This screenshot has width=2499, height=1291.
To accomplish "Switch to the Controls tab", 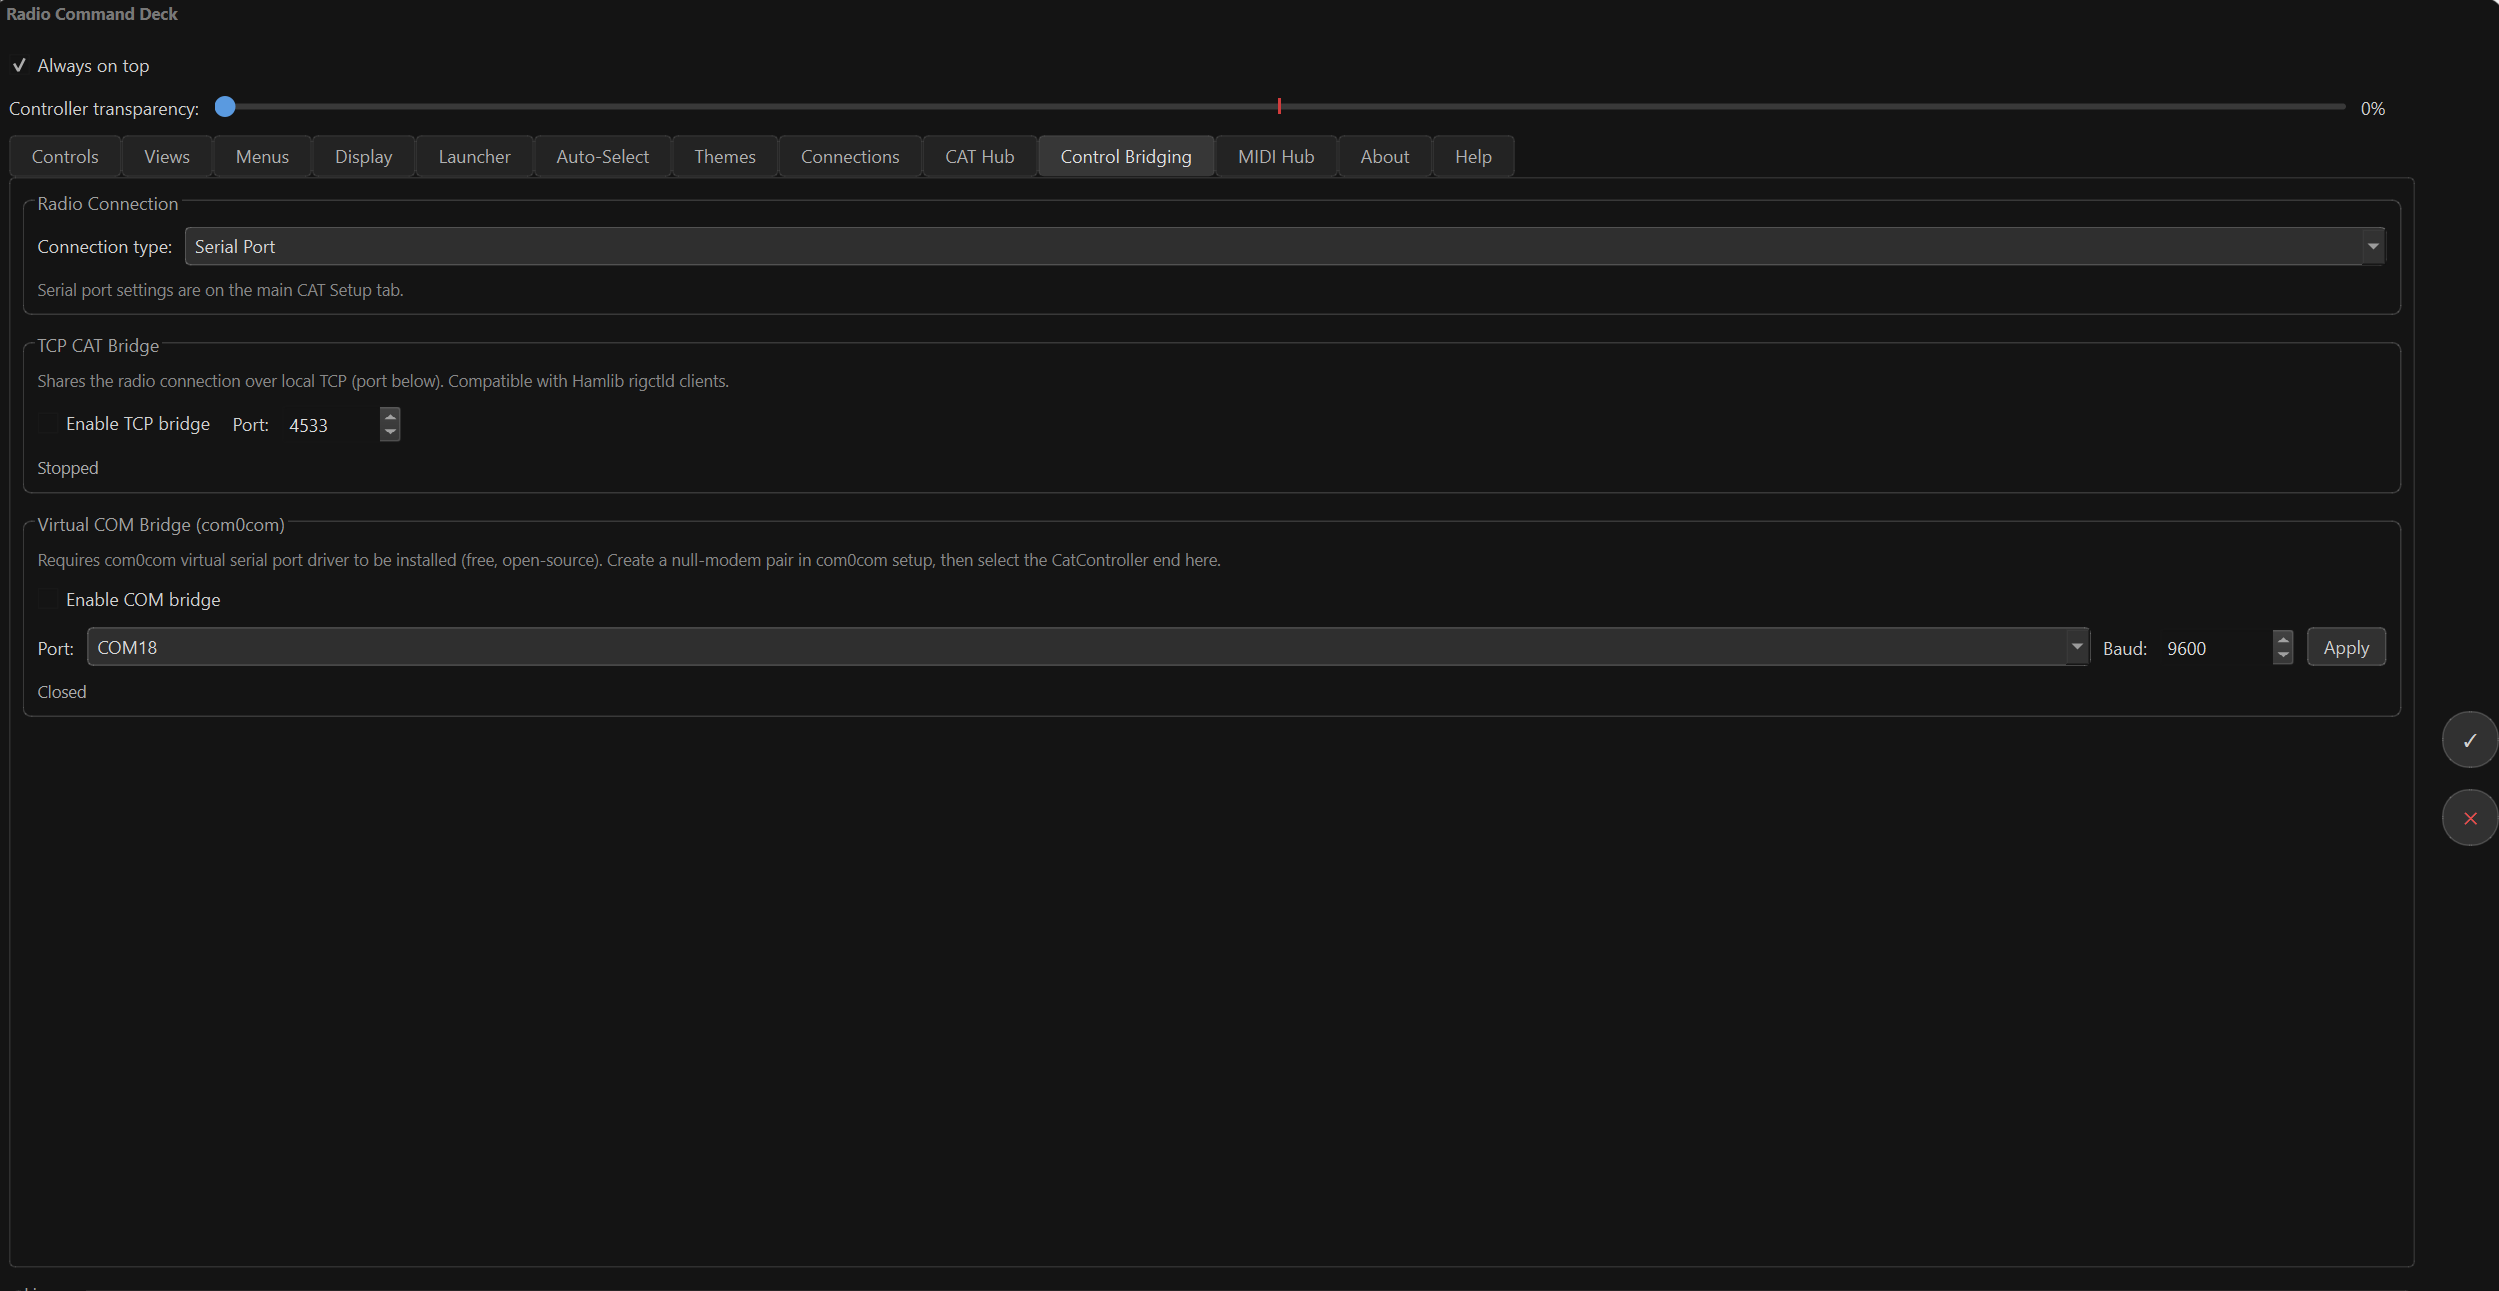I will click(x=65, y=157).
